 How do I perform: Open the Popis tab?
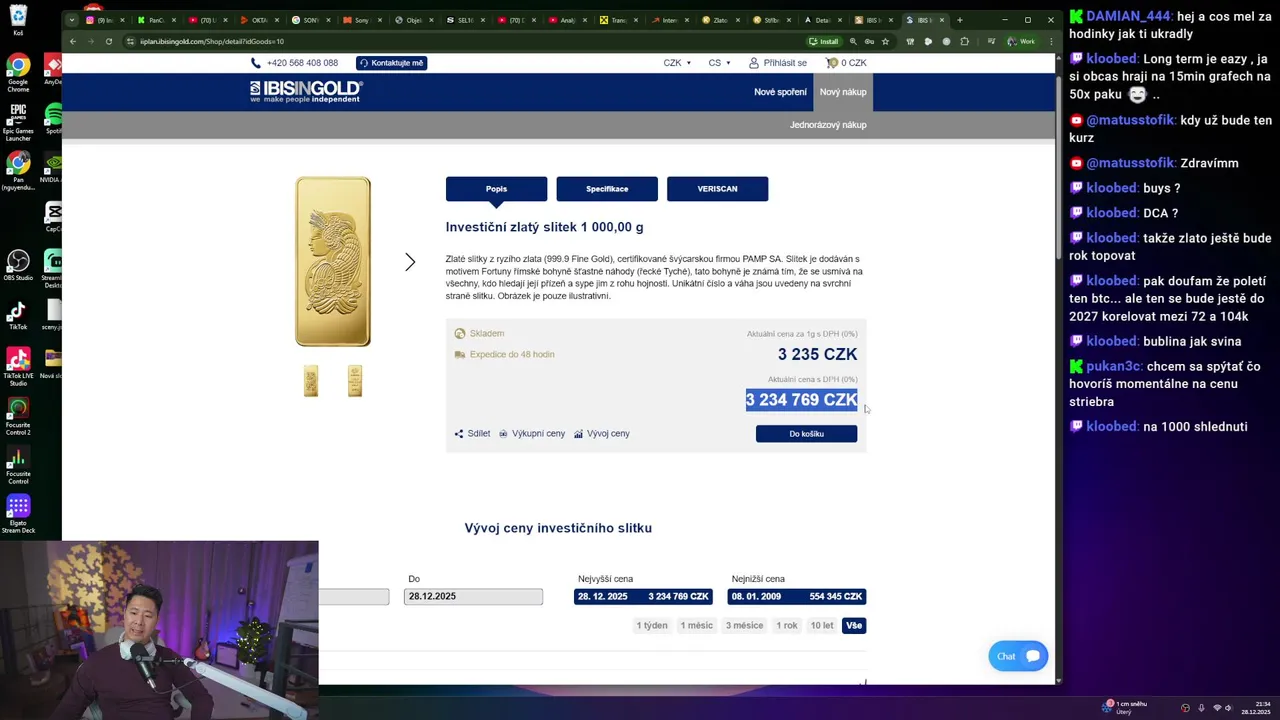coord(496,189)
